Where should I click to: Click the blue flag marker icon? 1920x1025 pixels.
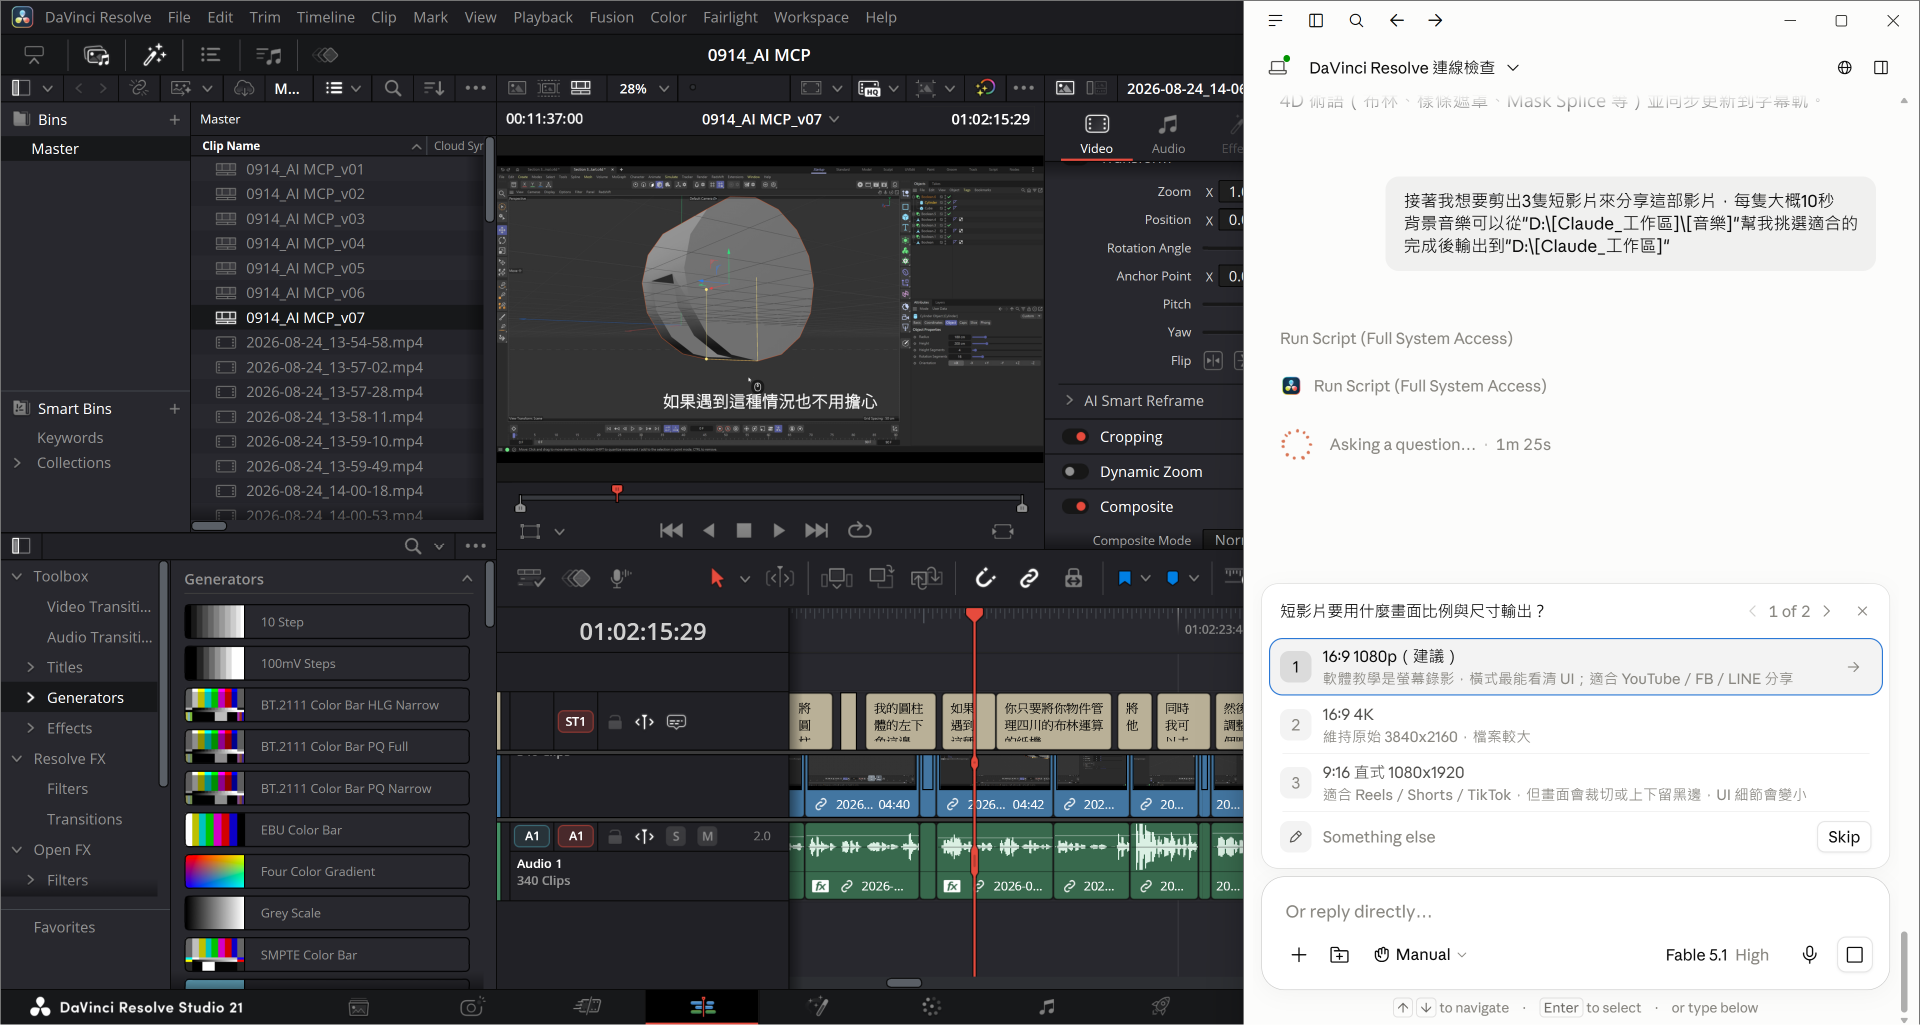tap(1124, 578)
